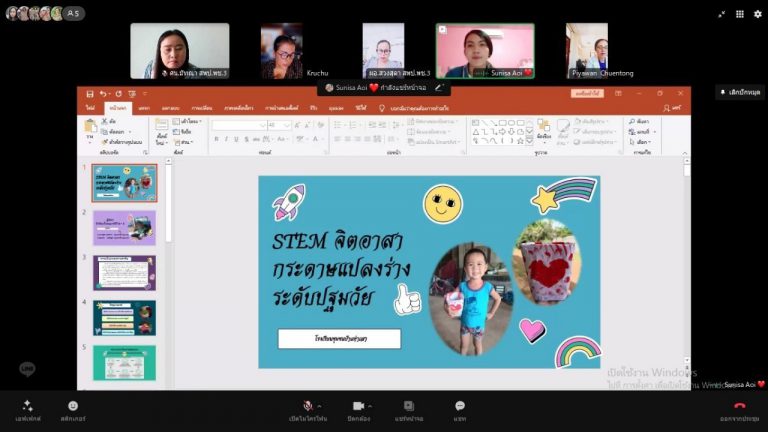Screen dimensions: 768x432
Task: Click the share screen icon
Action: [409, 405]
